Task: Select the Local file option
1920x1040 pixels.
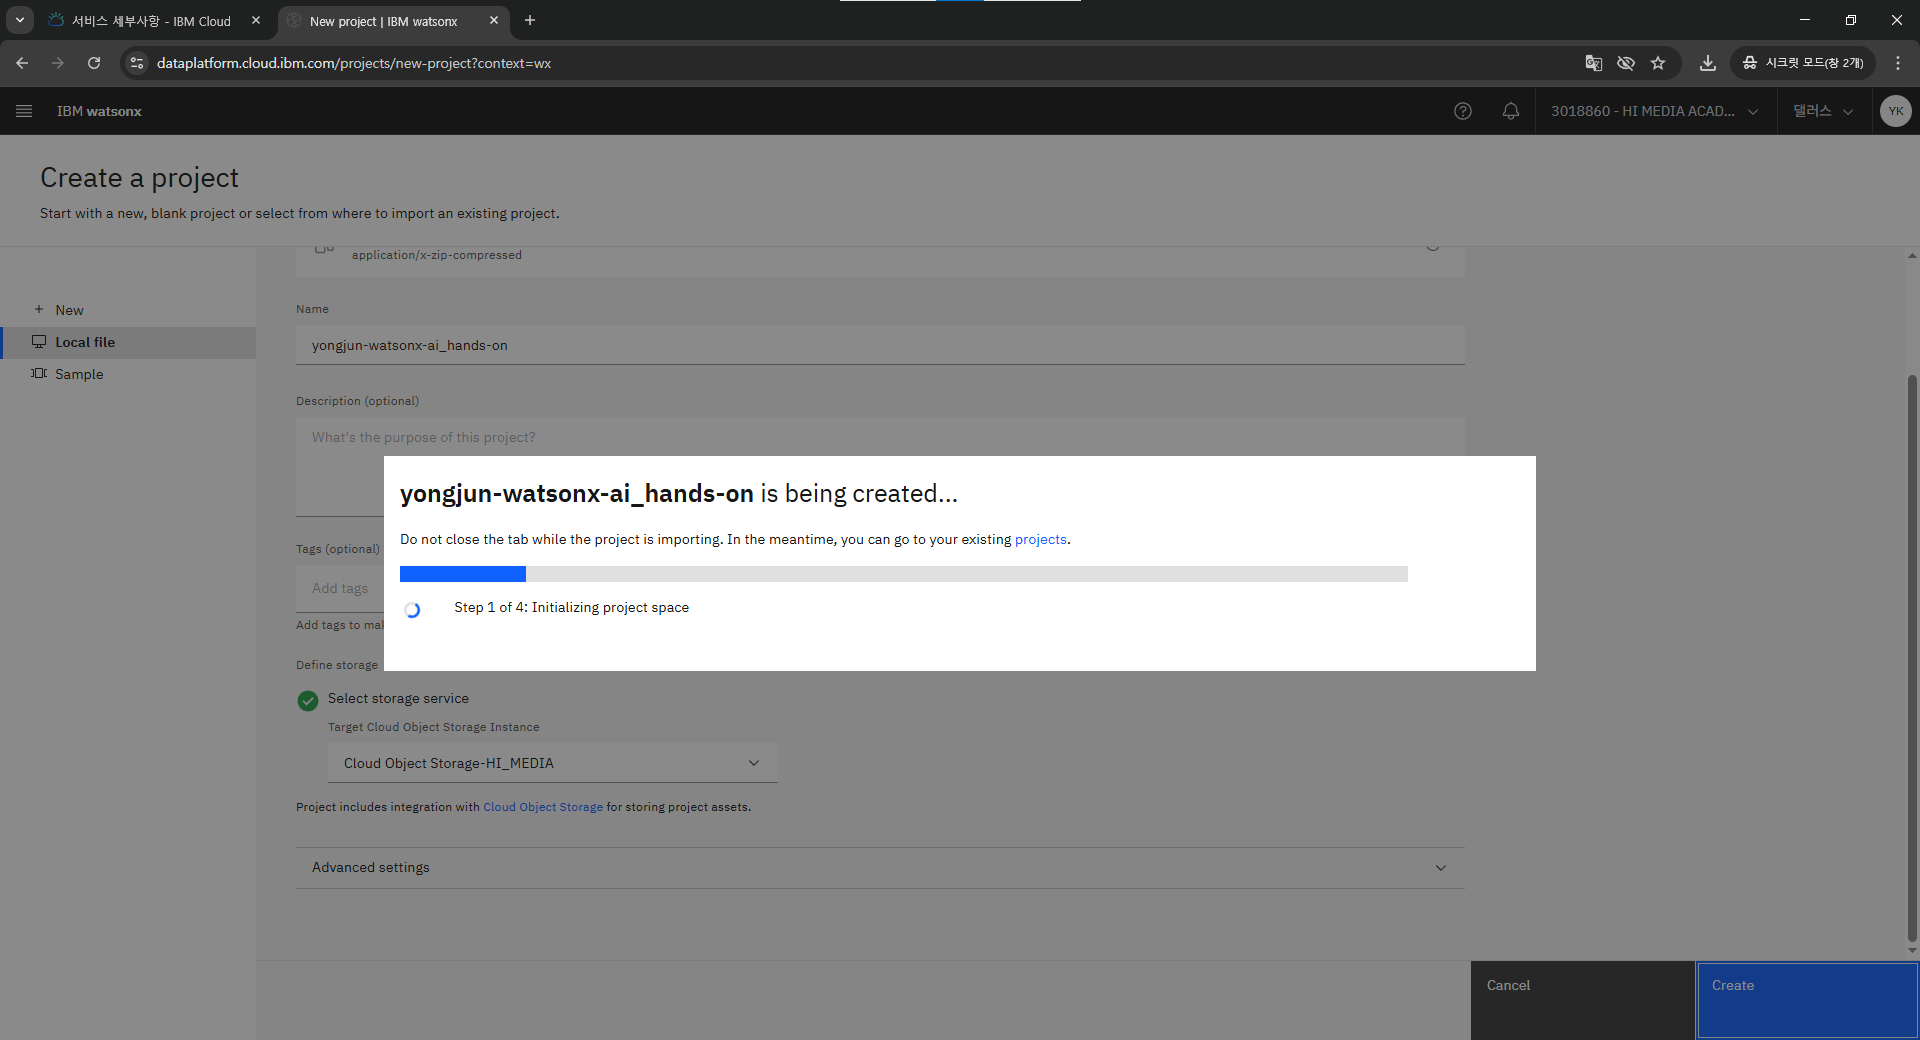Action: pyautogui.click(x=128, y=342)
